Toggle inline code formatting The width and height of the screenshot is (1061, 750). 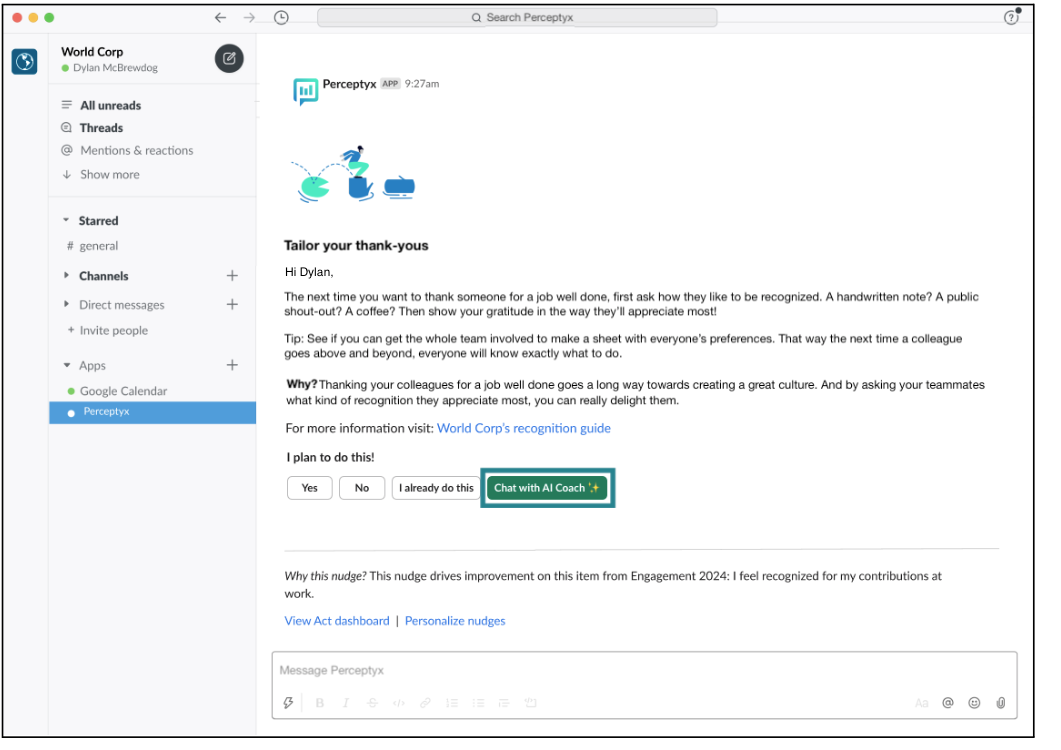tap(399, 703)
